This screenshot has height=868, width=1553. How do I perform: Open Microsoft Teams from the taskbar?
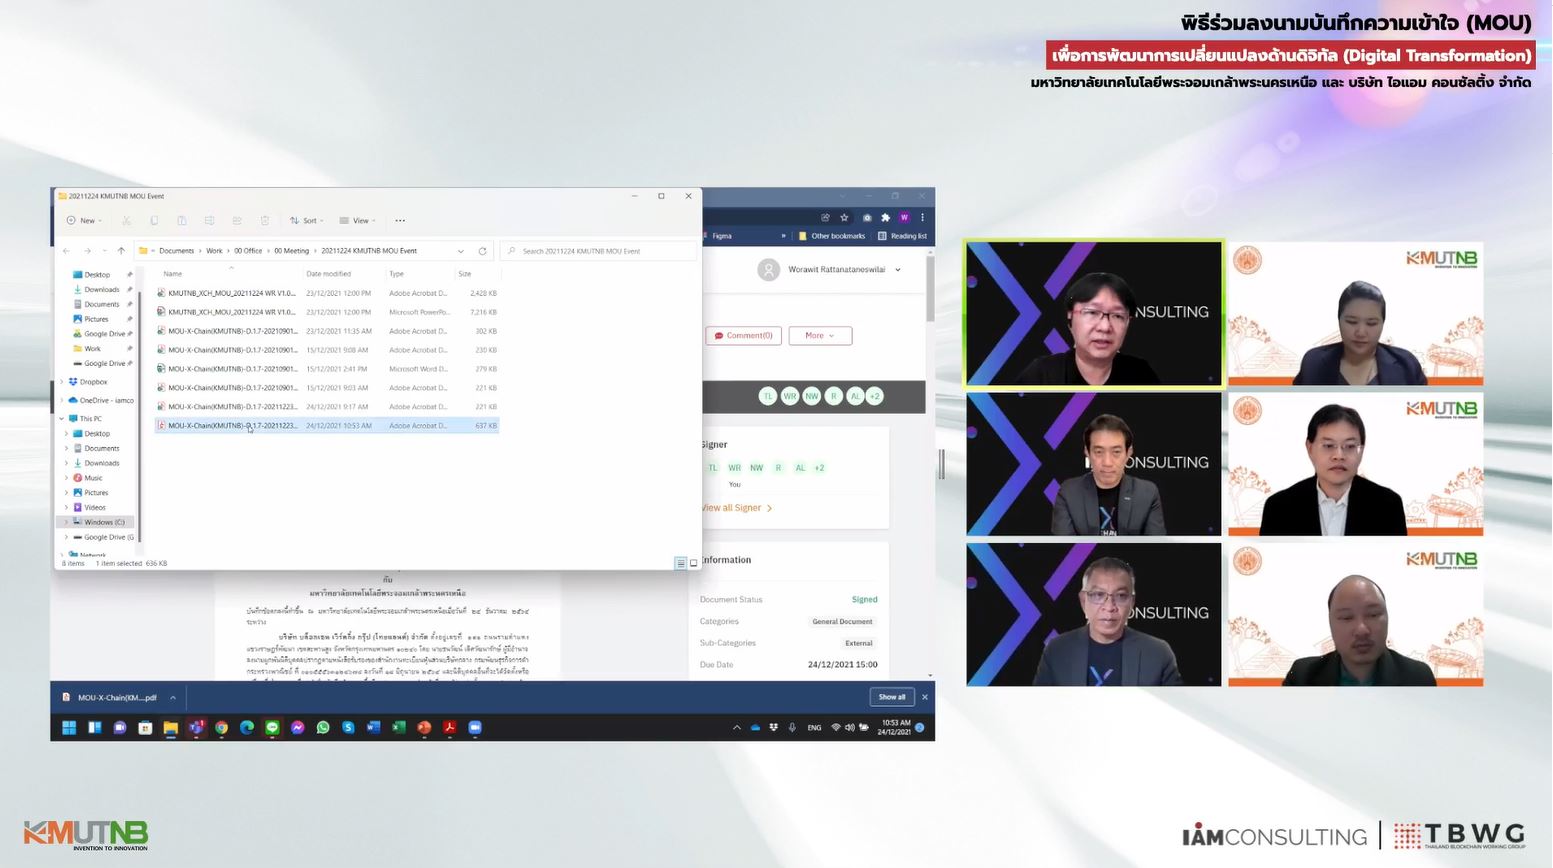pyautogui.click(x=196, y=728)
